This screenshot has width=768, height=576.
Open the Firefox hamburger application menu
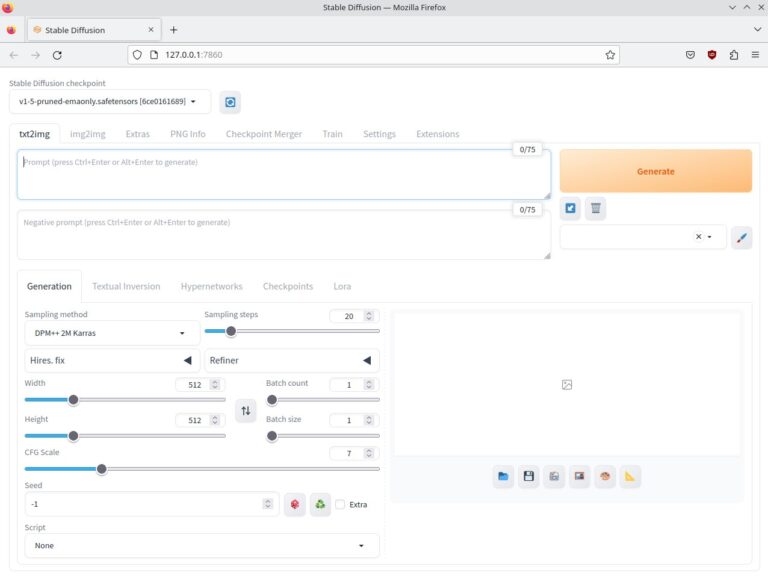point(755,55)
